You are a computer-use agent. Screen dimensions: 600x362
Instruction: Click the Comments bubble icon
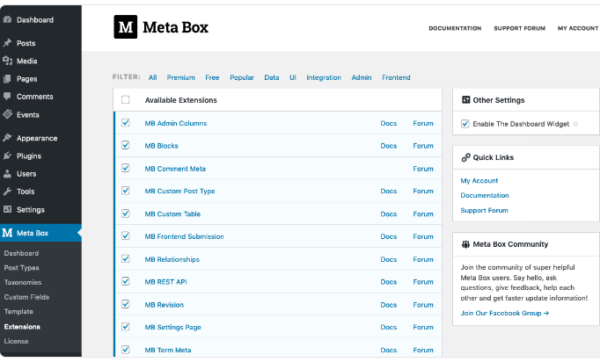[7, 96]
